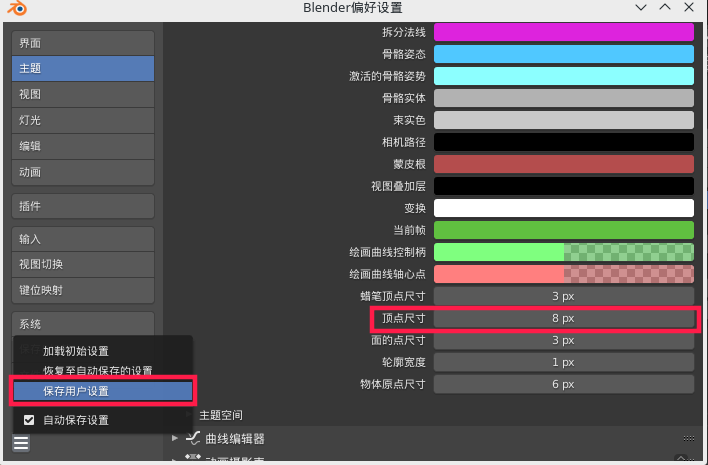The image size is (708, 465).
Task: Open the 绘画曲线轴心点 red alpha swatch
Action: pyautogui.click(x=564, y=274)
